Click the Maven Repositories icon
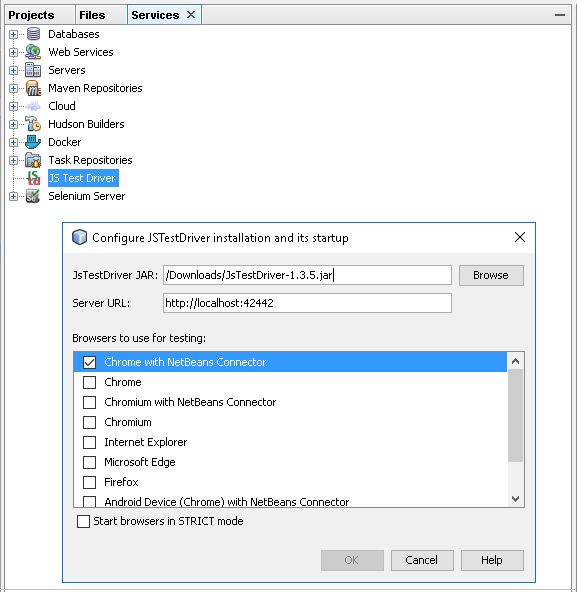577x592 pixels. point(33,88)
